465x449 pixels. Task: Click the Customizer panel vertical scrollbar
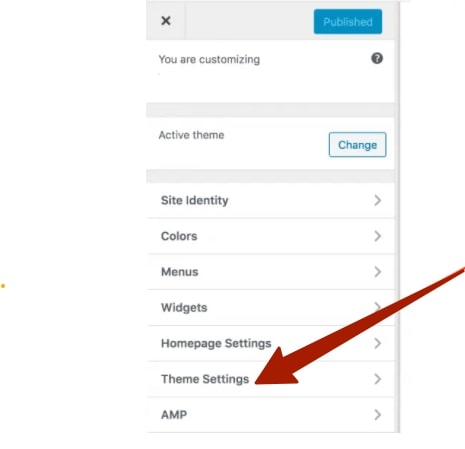click(x=397, y=217)
